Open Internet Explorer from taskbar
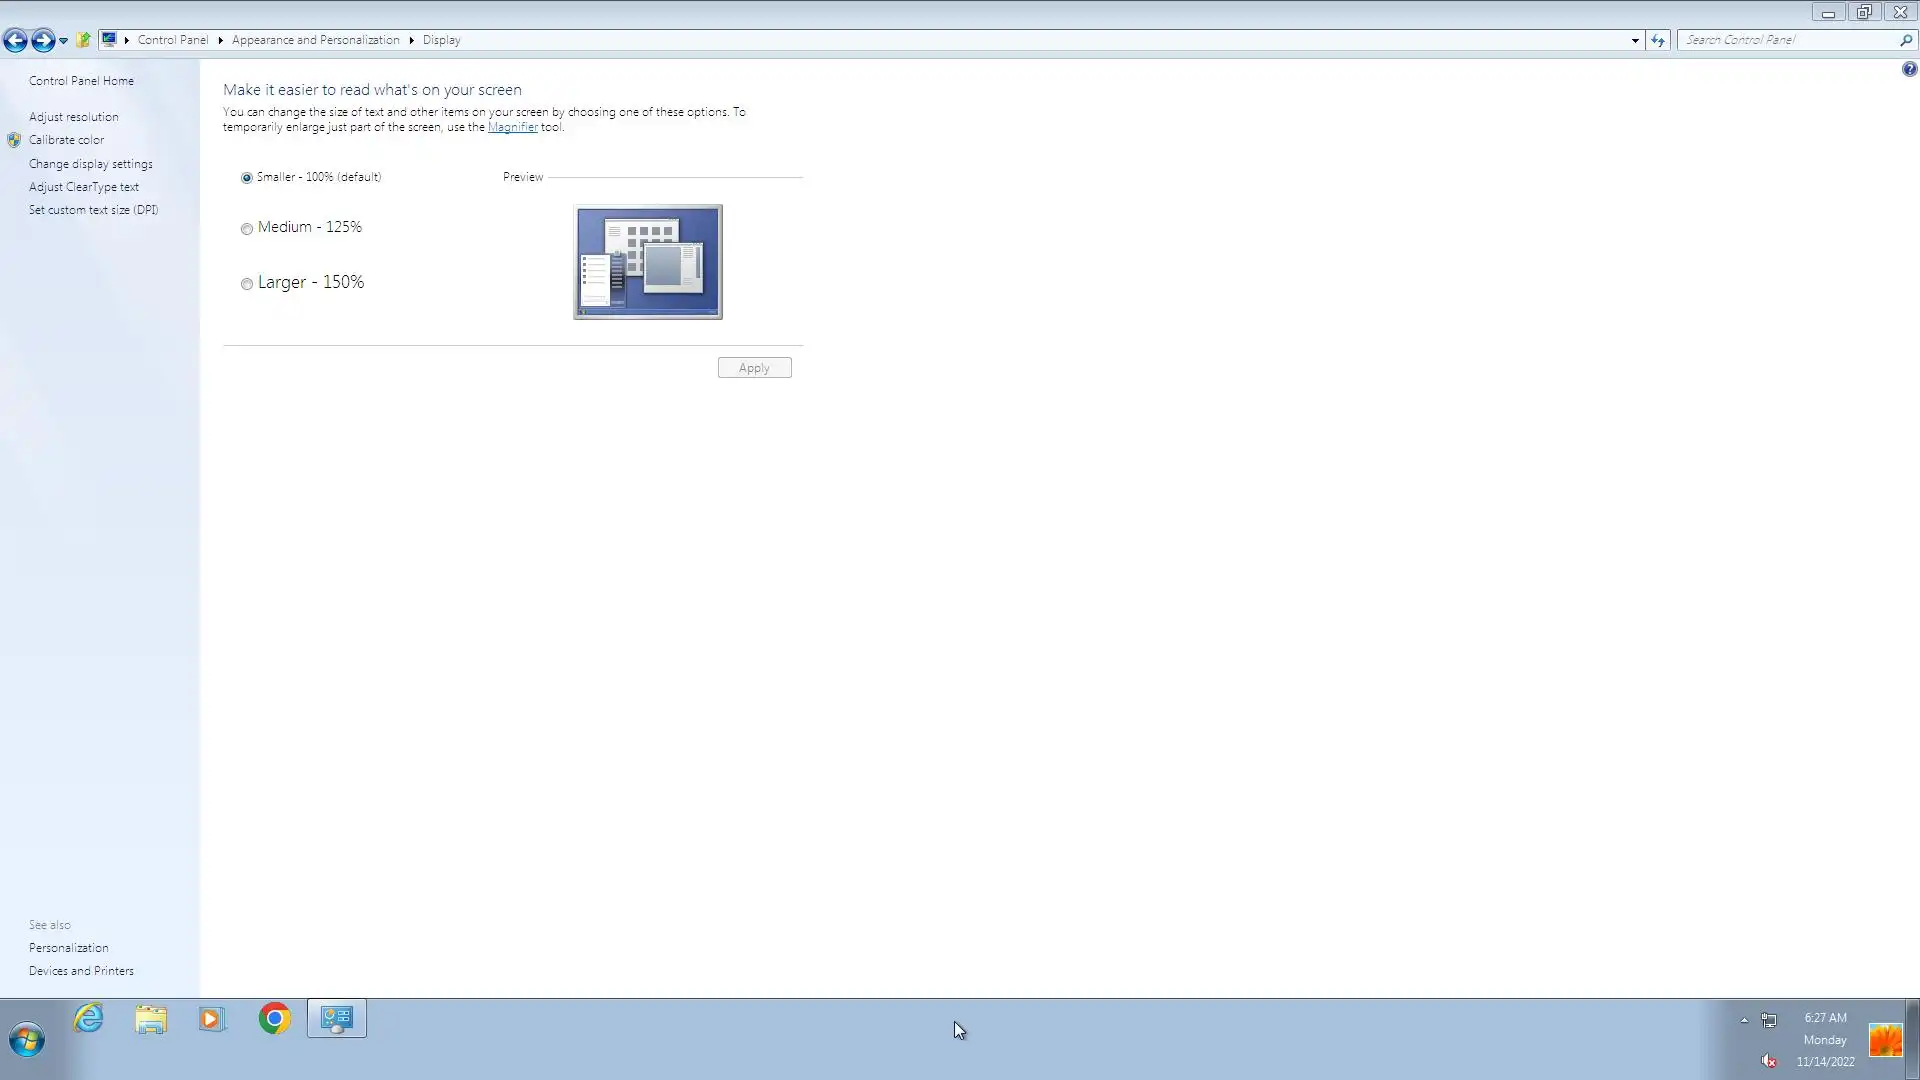The width and height of the screenshot is (1920, 1080). click(89, 1019)
